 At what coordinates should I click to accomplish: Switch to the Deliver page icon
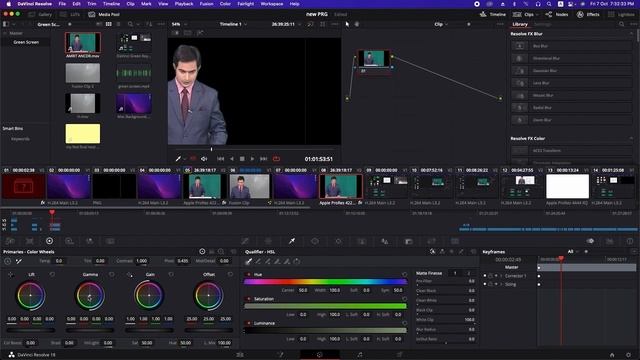(399, 355)
